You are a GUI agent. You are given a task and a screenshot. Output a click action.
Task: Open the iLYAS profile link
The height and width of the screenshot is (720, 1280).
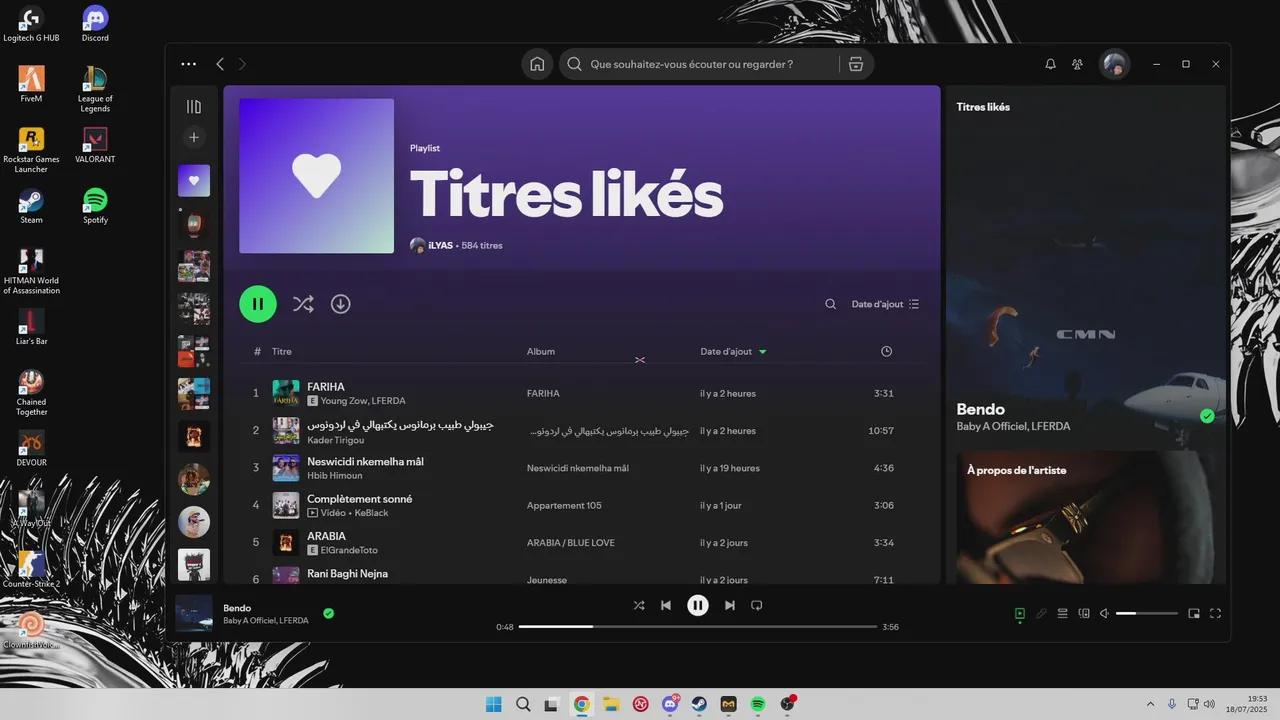441,245
